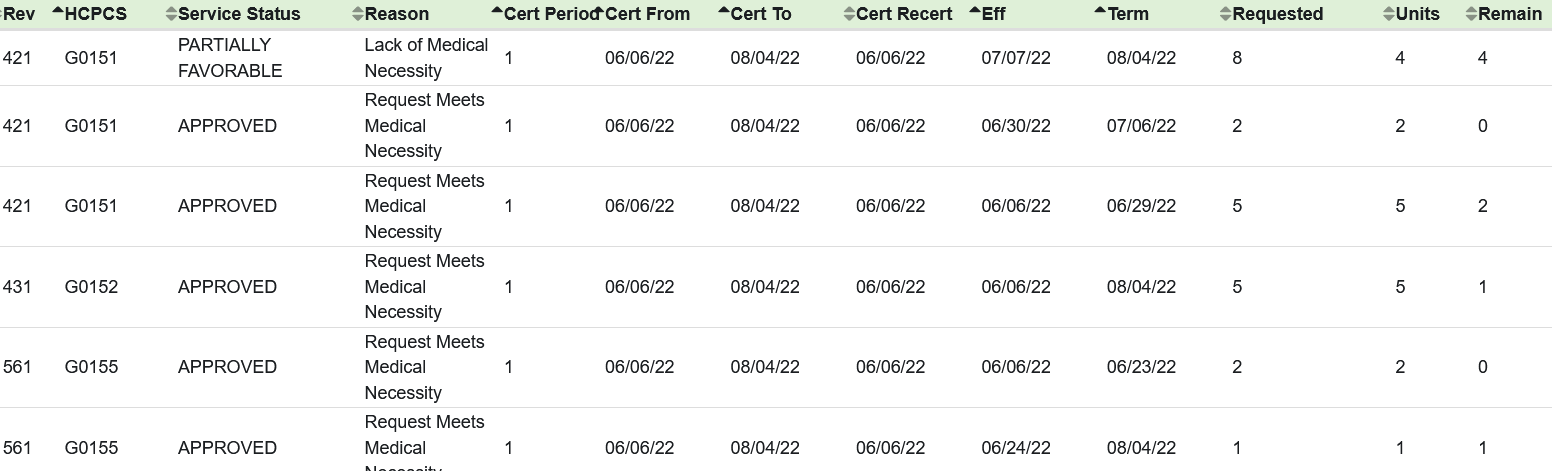Screen dimensions: 1552x471
Task: Click the sort arrow icon beside Eff
Action: coord(975,11)
